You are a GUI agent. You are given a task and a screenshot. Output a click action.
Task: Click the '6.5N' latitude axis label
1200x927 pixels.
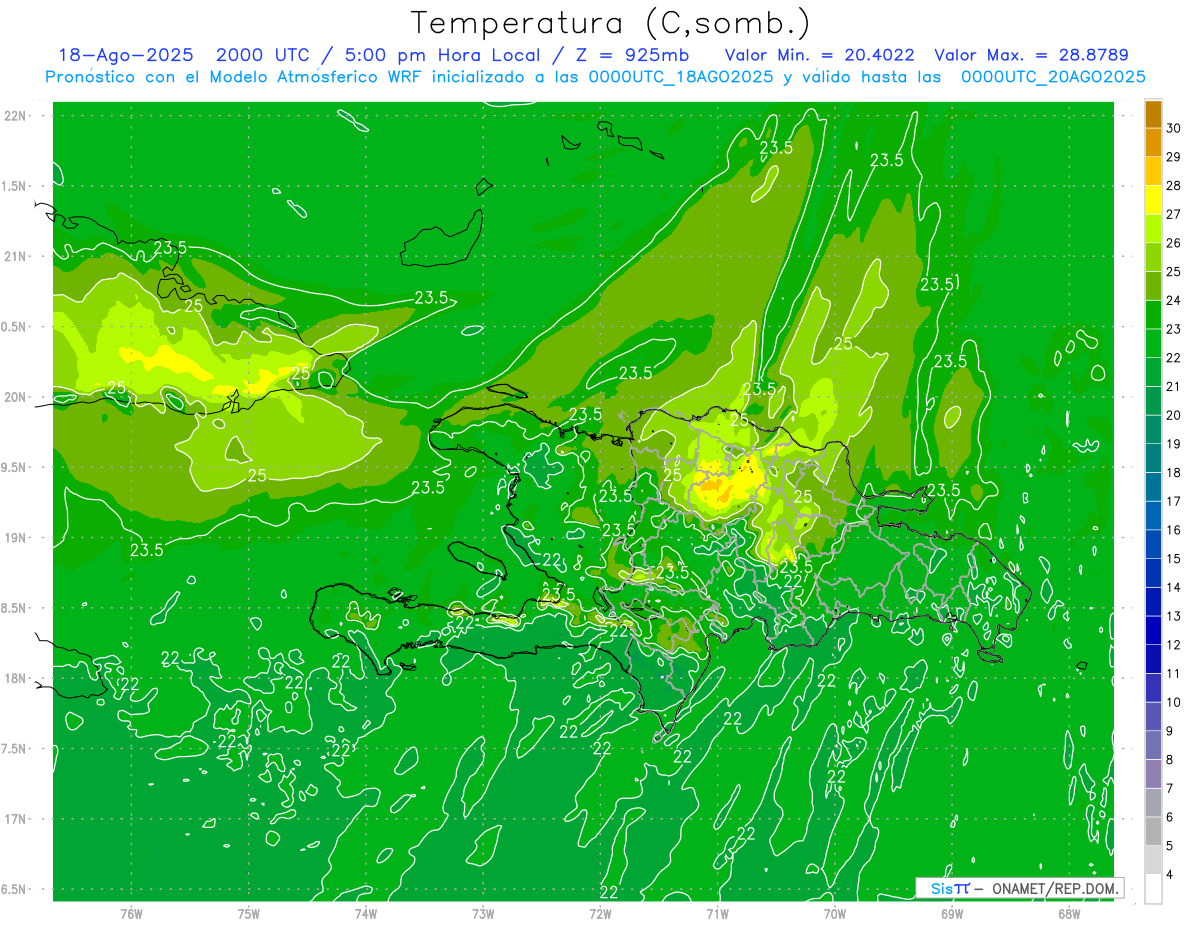14,889
